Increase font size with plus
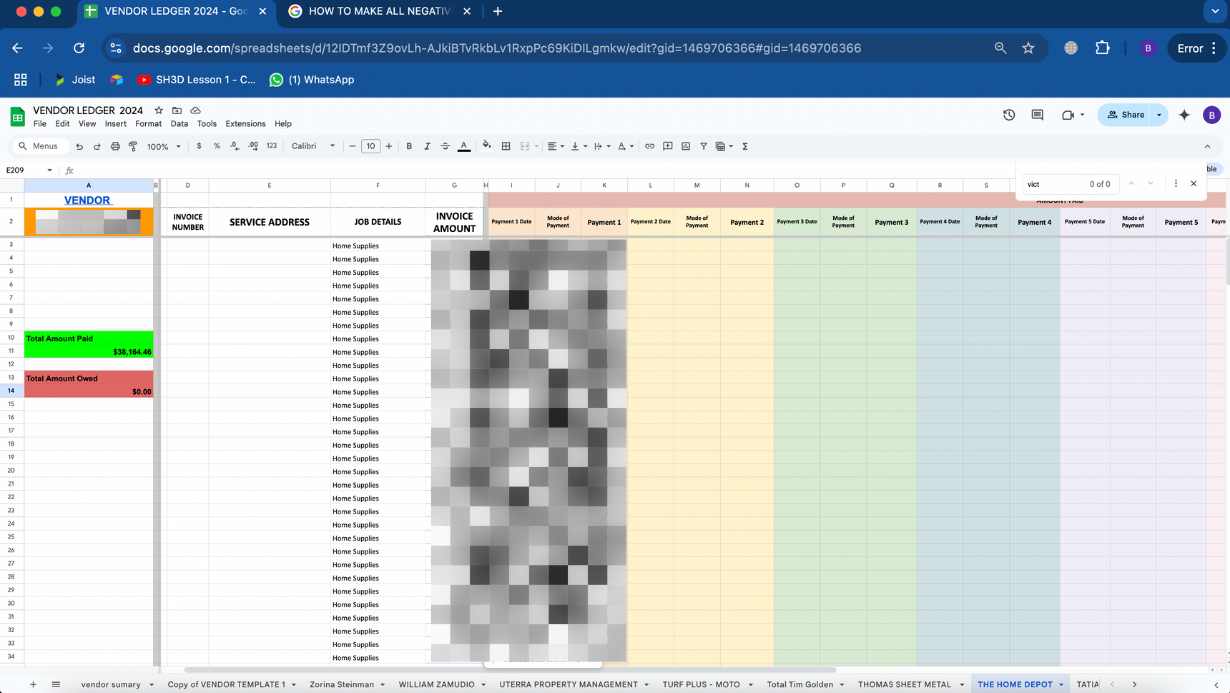This screenshot has width=1230, height=693. 389,146
